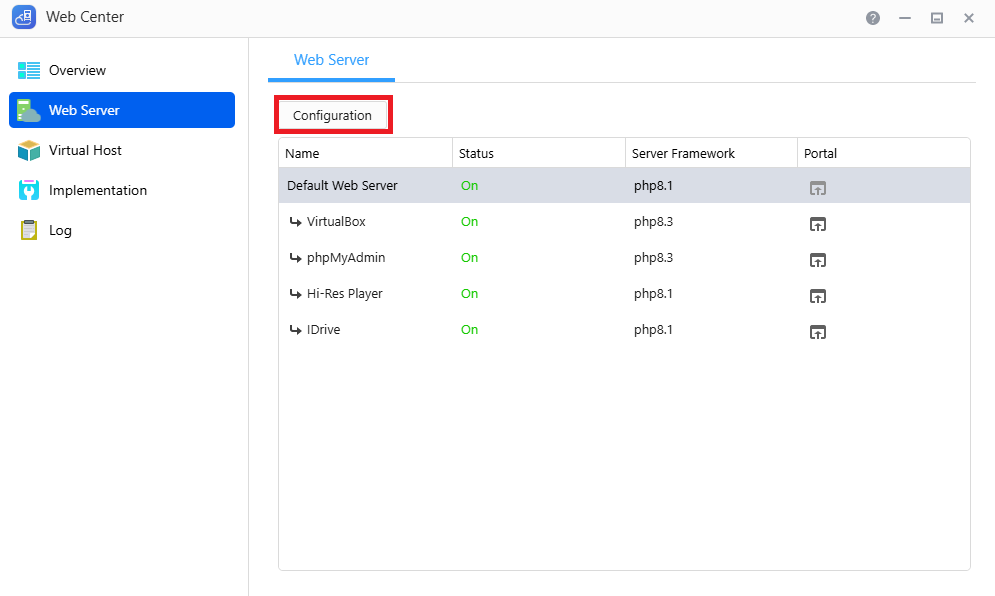
Task: Click php8.1 in the Hi-Res Player row
Action: tap(653, 295)
